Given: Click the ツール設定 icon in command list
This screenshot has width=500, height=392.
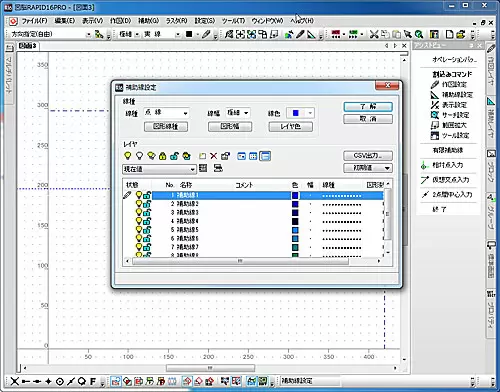Looking at the screenshot, I should click(x=434, y=135).
